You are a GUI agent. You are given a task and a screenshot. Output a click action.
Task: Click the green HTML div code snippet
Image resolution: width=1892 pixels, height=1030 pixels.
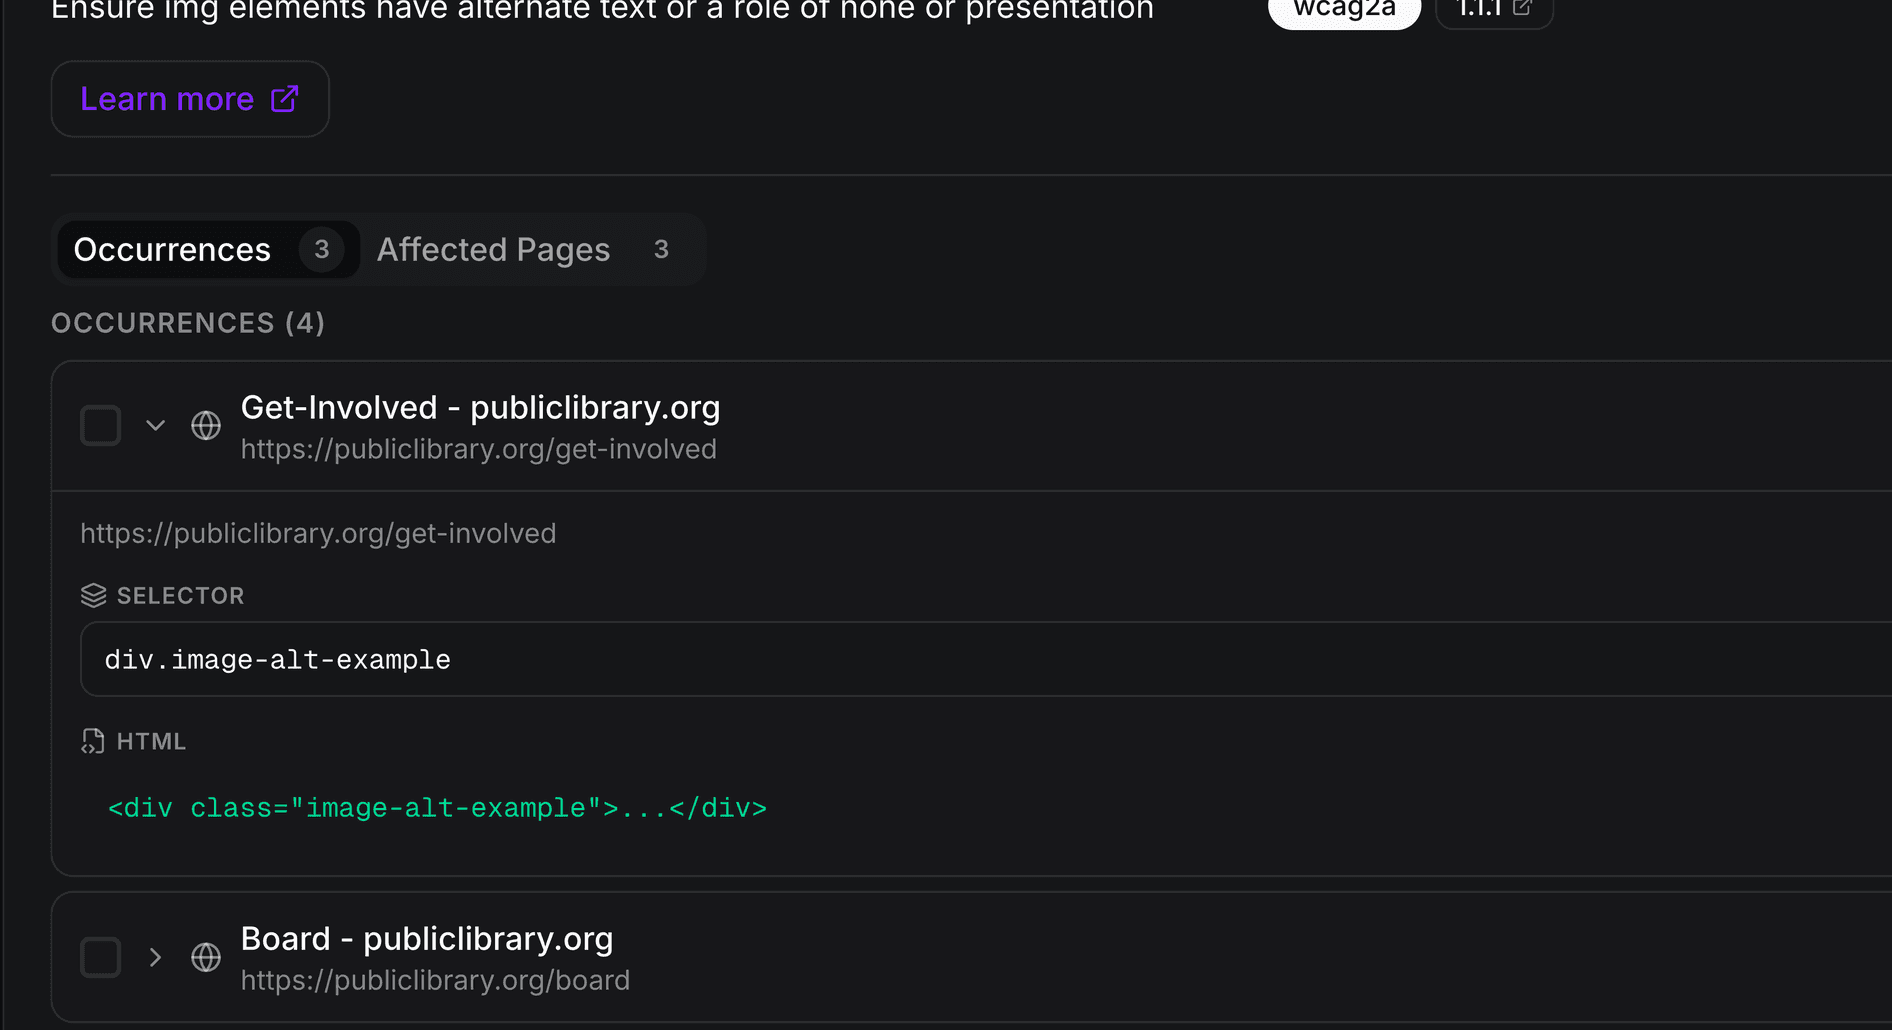click(x=437, y=808)
